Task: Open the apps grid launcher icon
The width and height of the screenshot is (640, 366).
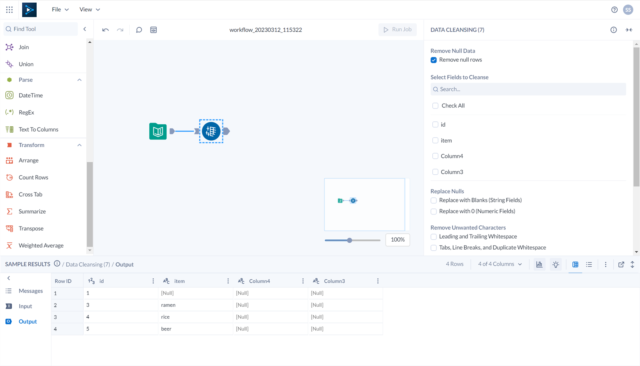Action: (x=9, y=9)
